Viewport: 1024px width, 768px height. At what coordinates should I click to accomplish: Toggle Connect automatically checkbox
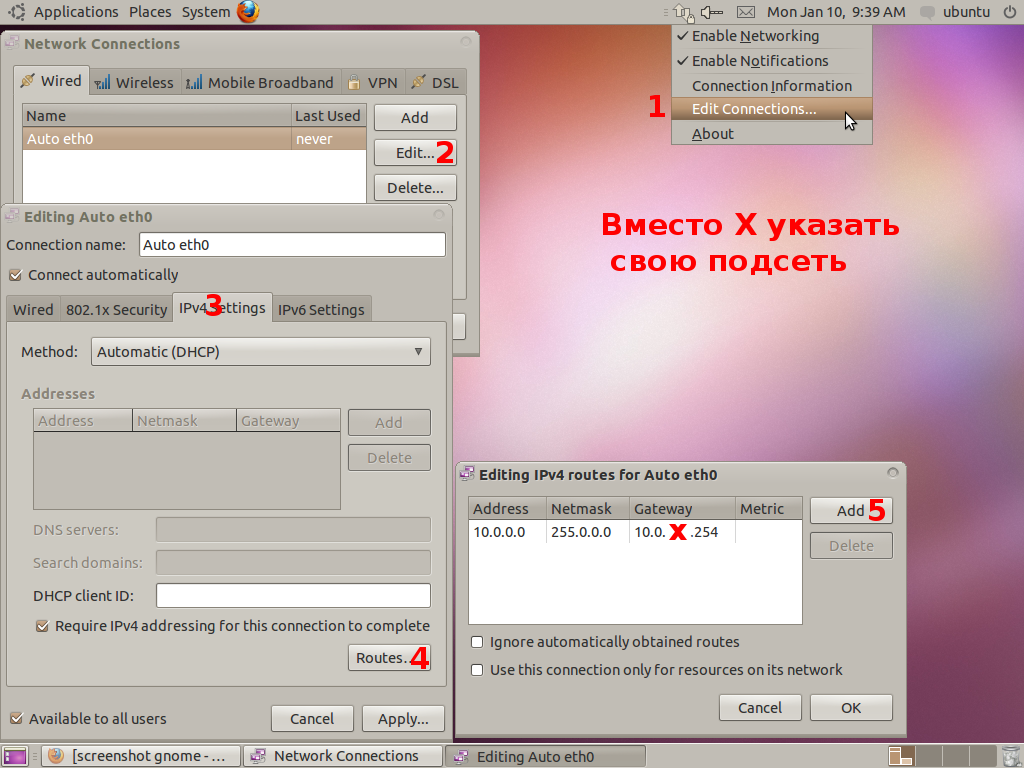(x=15, y=275)
